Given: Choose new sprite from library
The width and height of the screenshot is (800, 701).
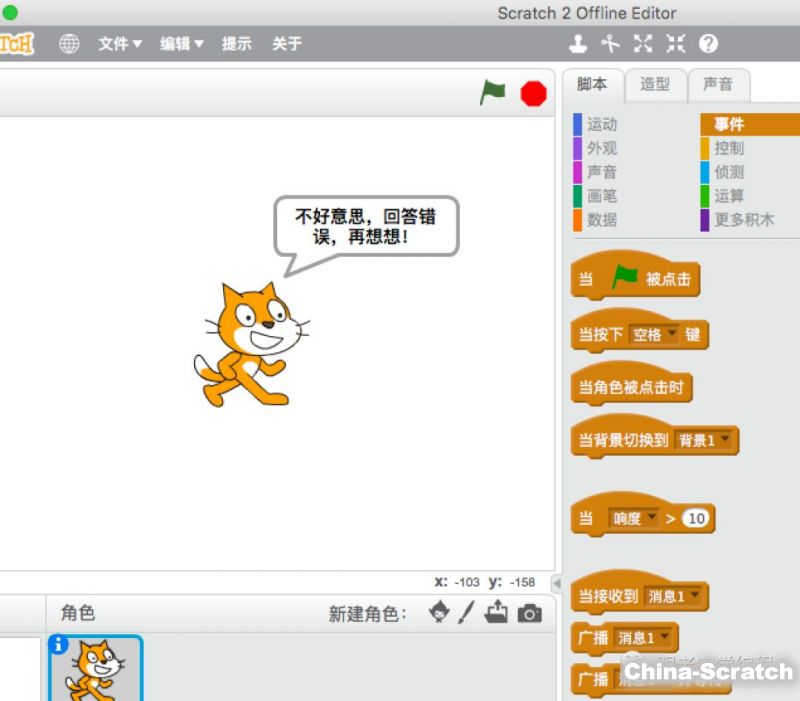Looking at the screenshot, I should [439, 613].
